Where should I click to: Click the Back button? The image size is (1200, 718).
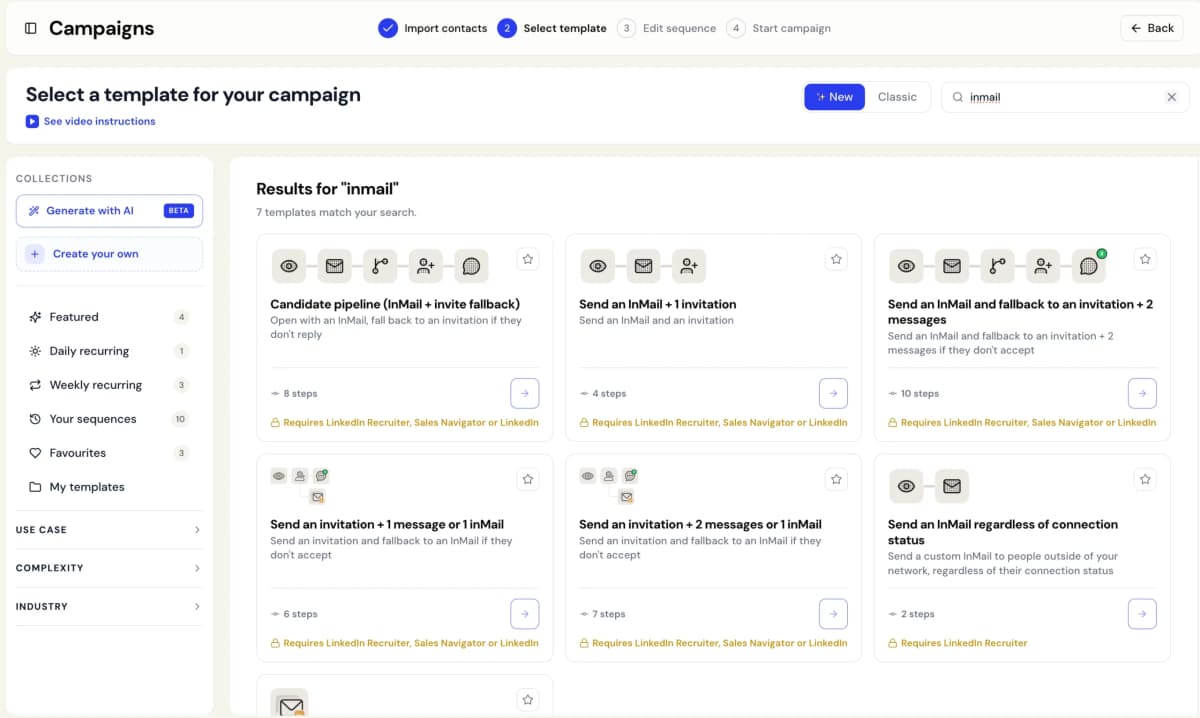click(x=1152, y=28)
